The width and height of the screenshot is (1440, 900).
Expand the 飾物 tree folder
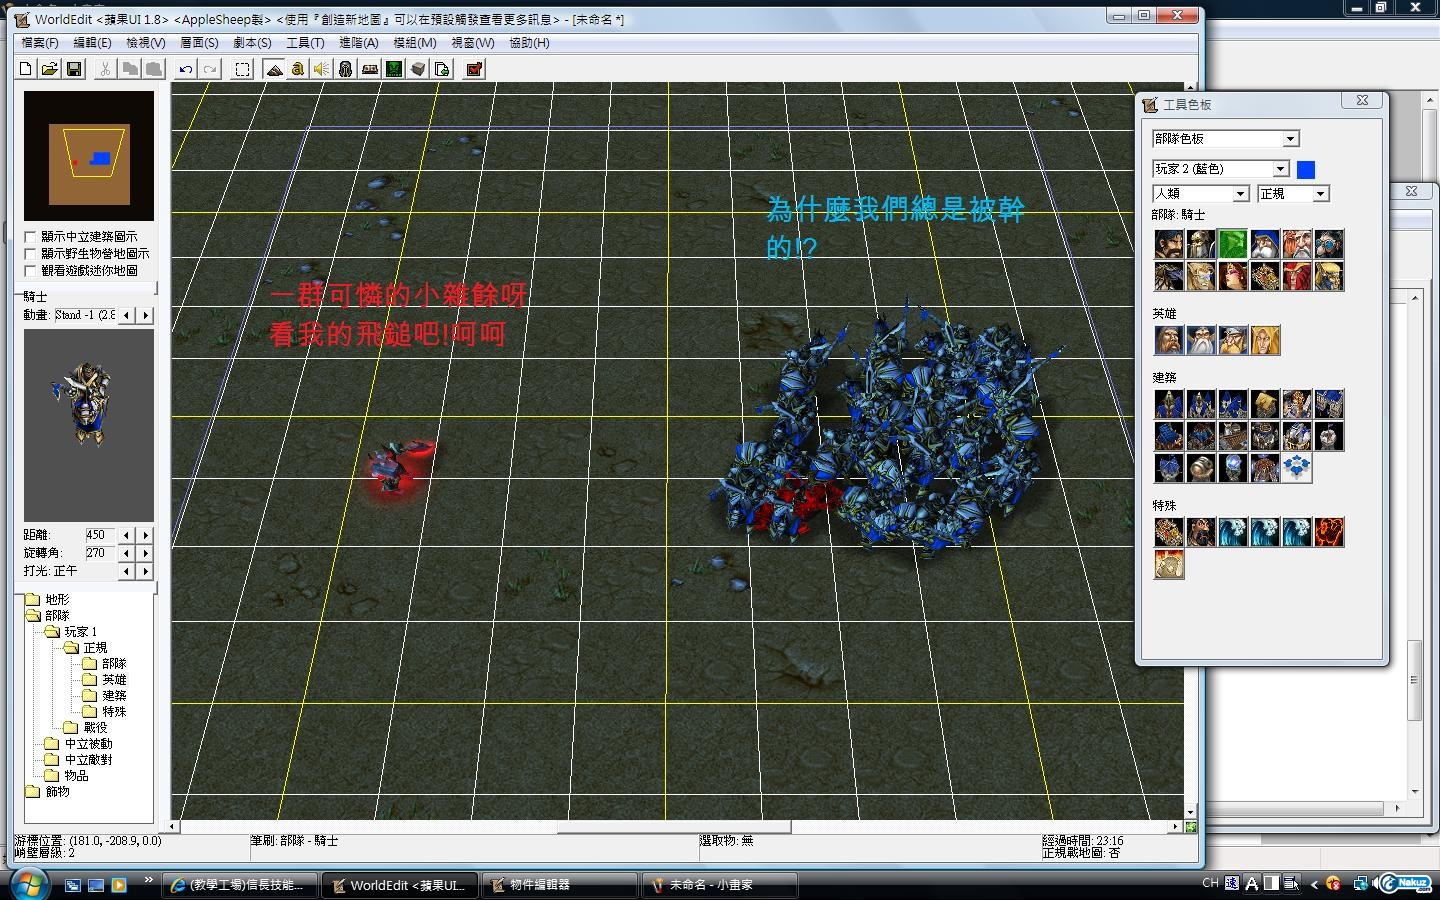pos(33,792)
